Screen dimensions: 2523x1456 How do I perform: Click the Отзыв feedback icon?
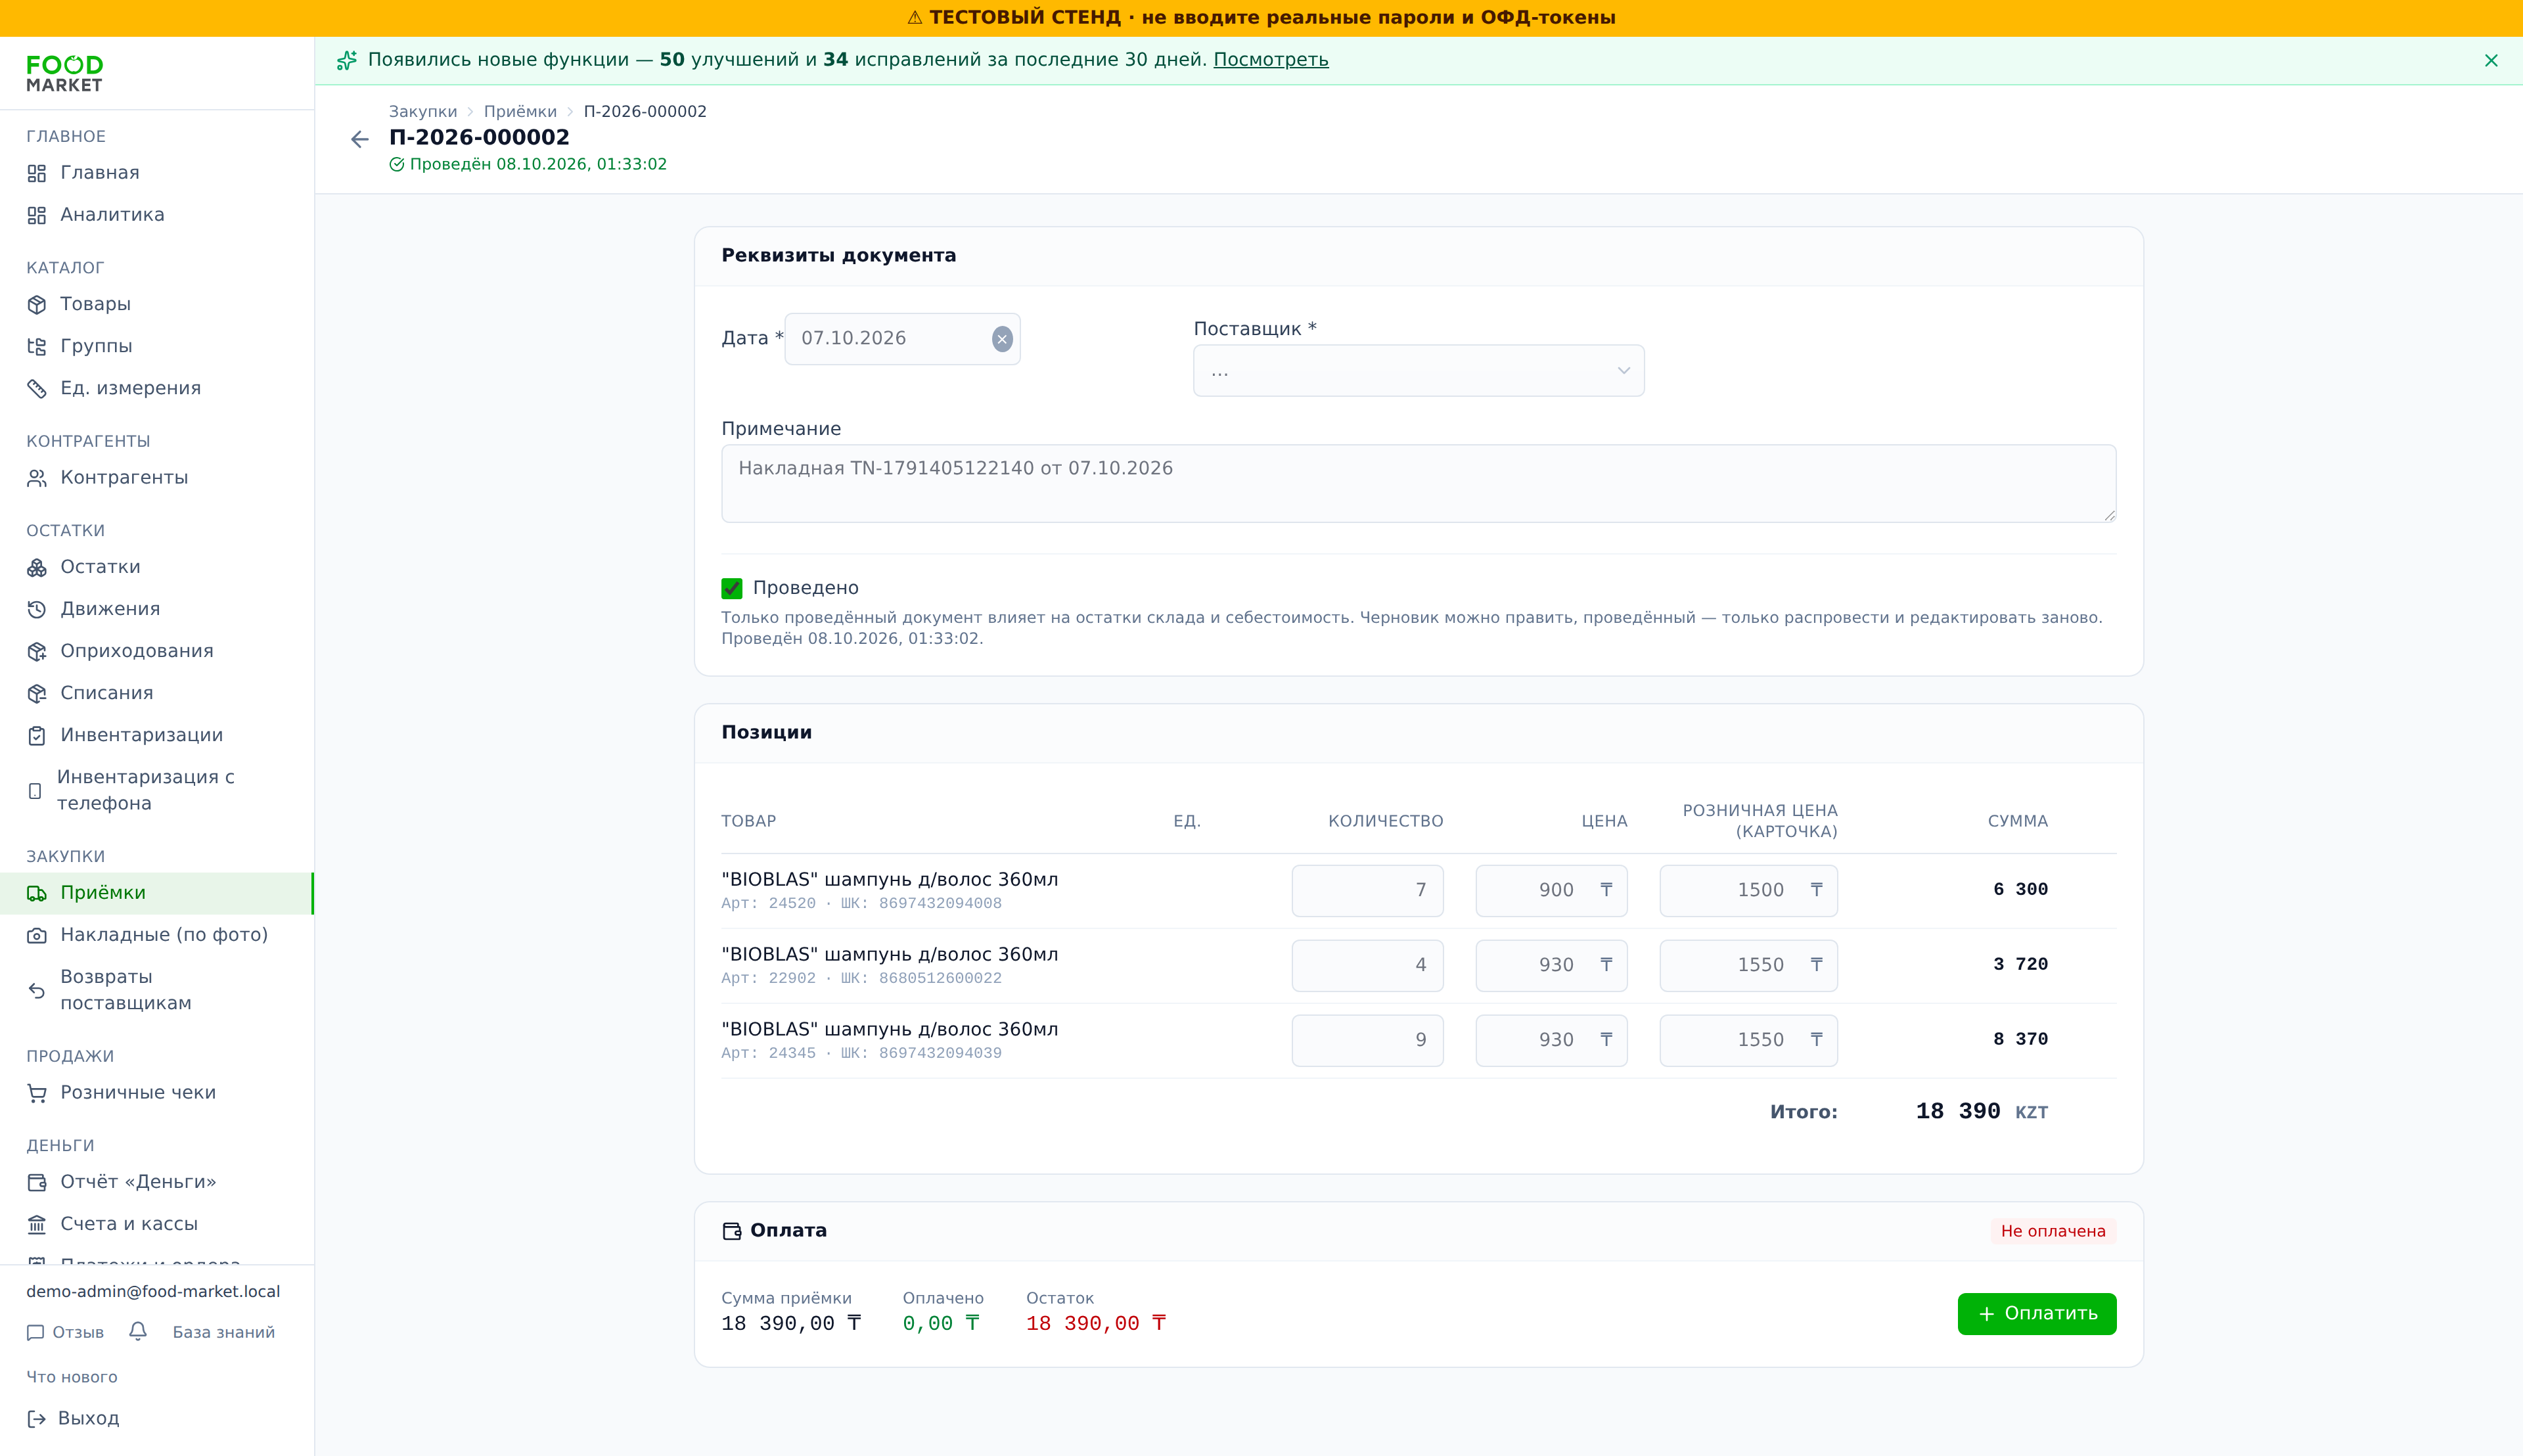point(36,1332)
